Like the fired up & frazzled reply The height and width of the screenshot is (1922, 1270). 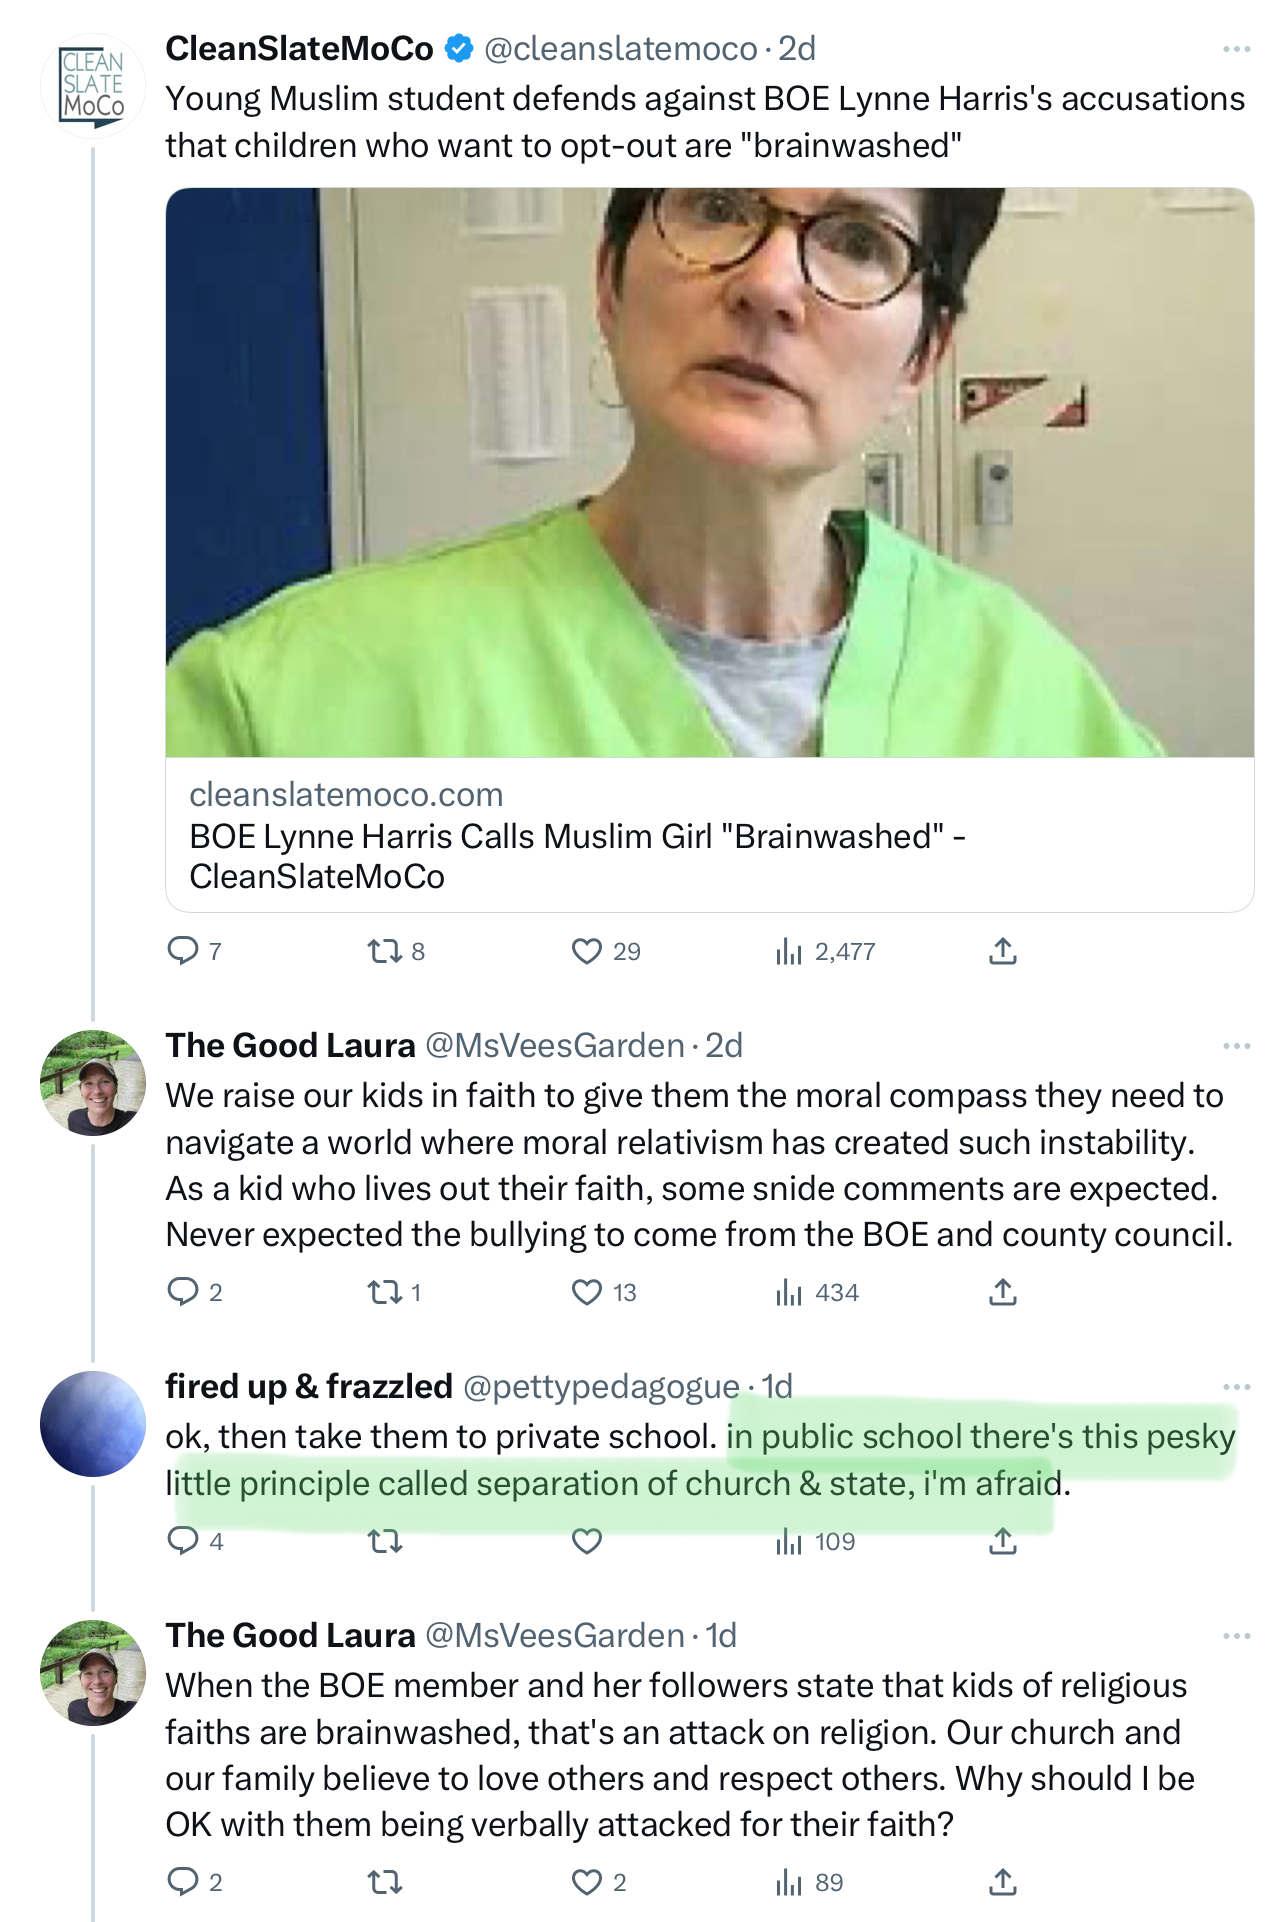[587, 1541]
